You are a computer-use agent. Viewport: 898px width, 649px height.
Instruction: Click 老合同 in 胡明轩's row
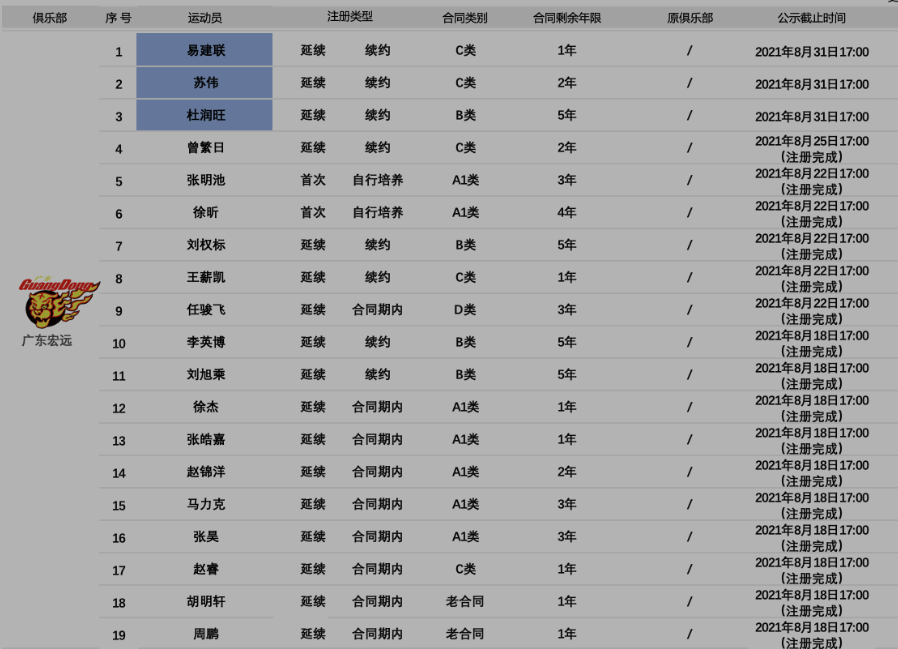coord(465,601)
